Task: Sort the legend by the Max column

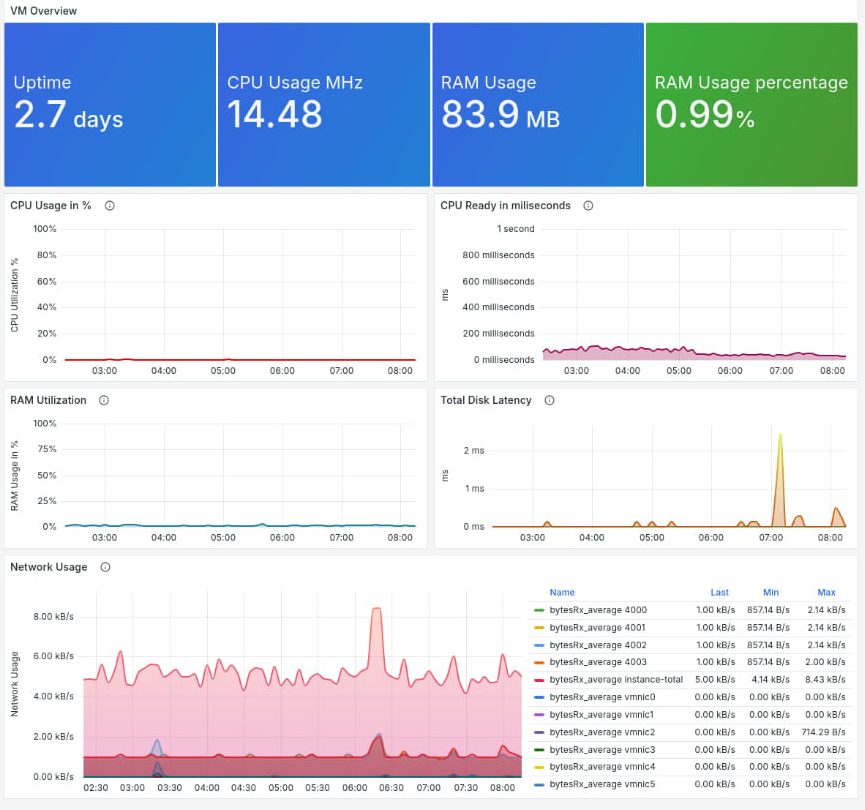Action: pyautogui.click(x=826, y=592)
